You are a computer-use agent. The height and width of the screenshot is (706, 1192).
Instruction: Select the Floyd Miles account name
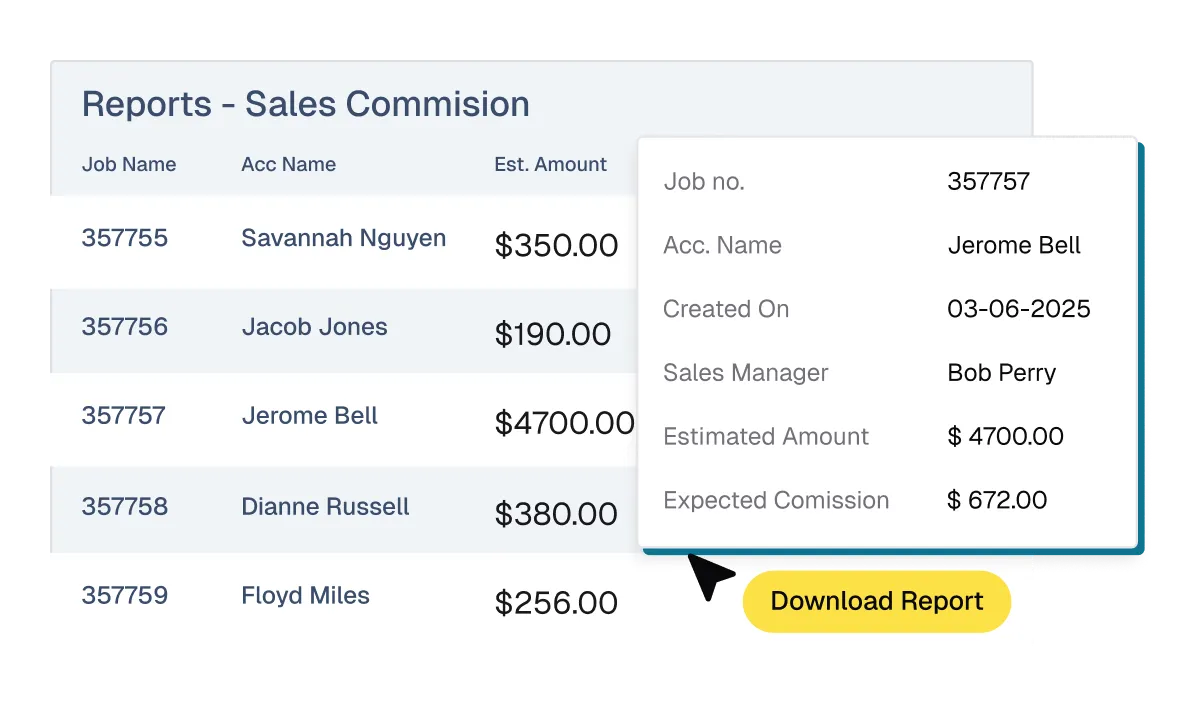tap(305, 596)
